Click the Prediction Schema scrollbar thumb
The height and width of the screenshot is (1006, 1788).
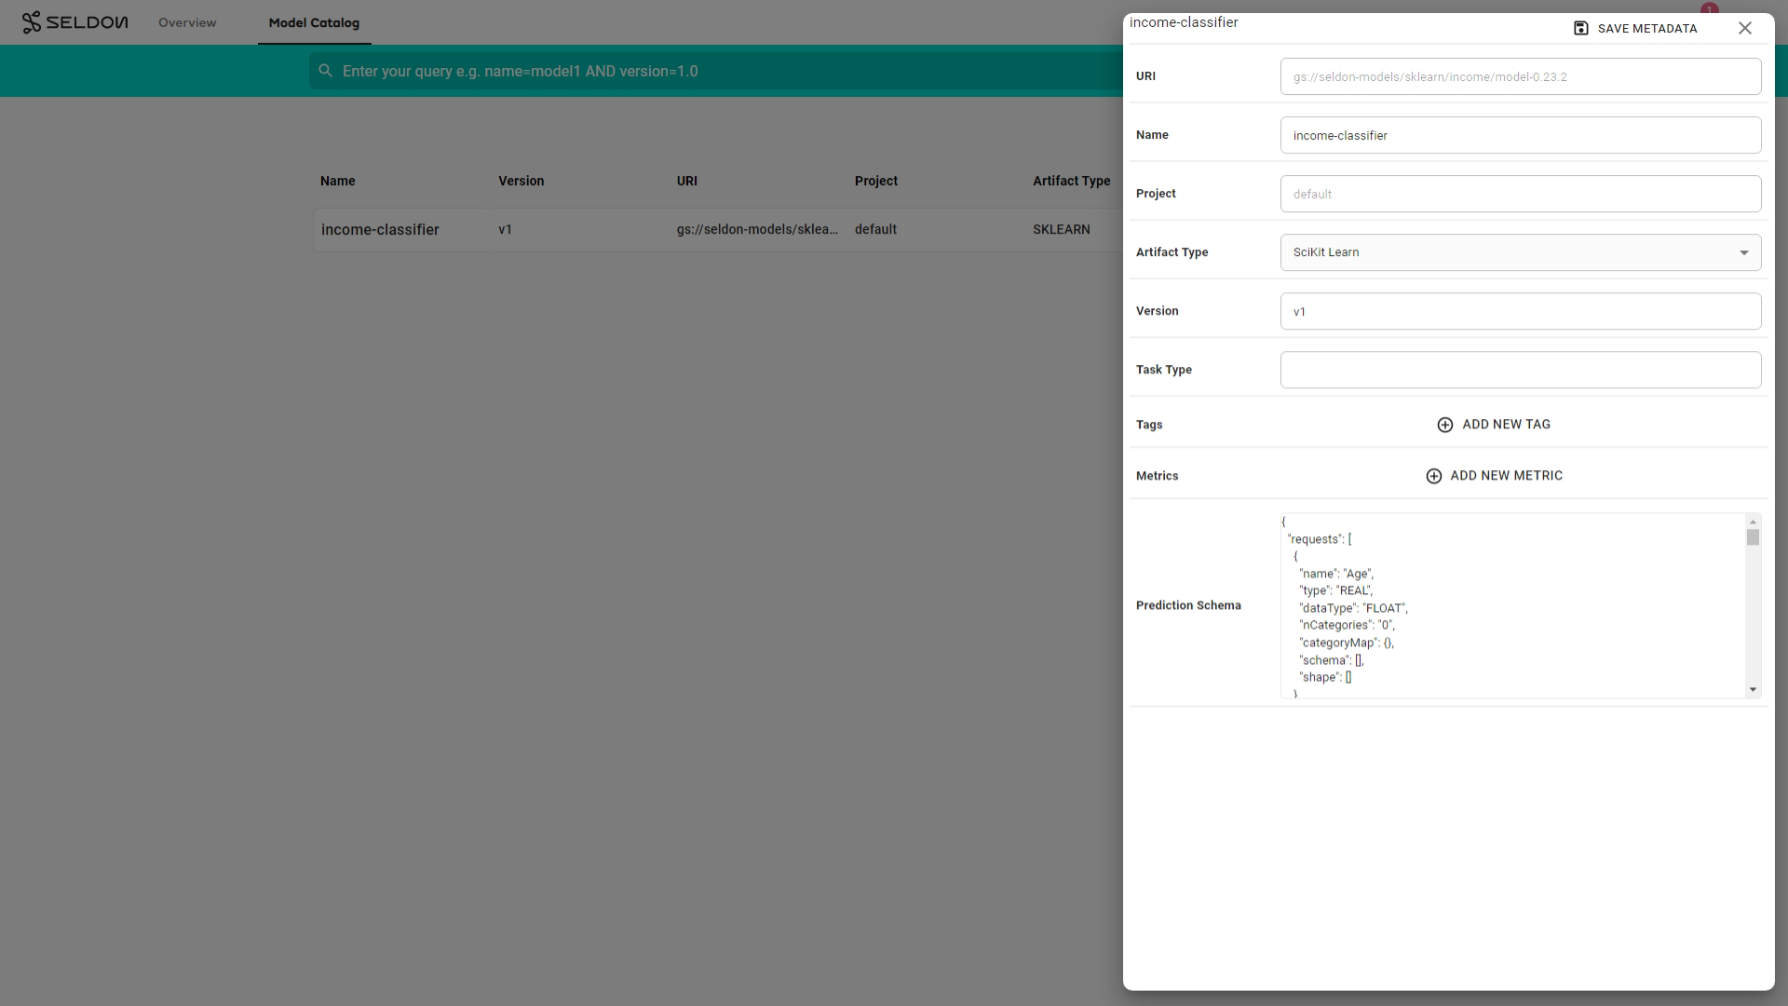point(1753,538)
